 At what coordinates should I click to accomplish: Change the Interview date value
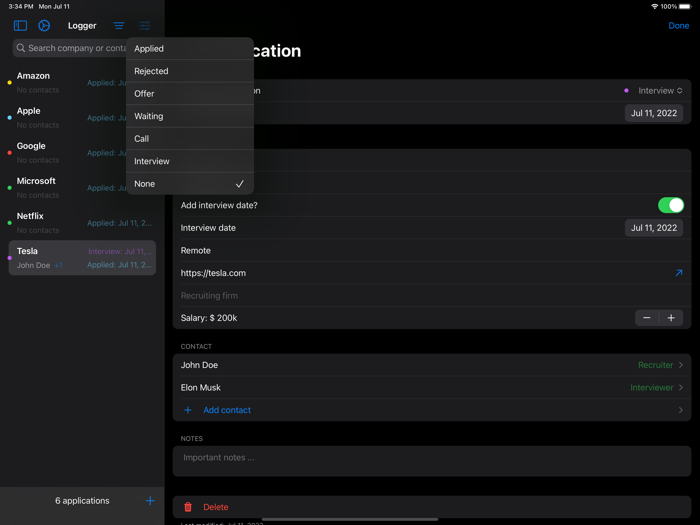click(654, 228)
